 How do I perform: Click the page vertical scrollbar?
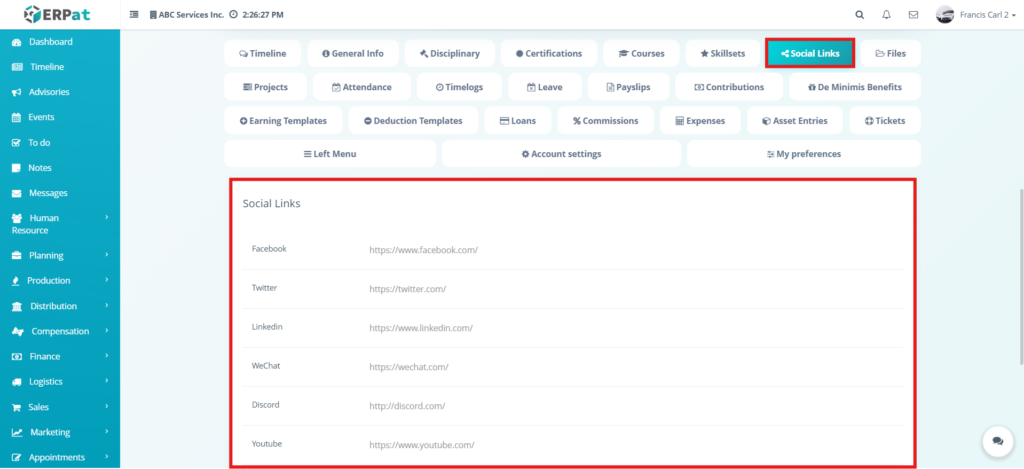pos(1021,277)
